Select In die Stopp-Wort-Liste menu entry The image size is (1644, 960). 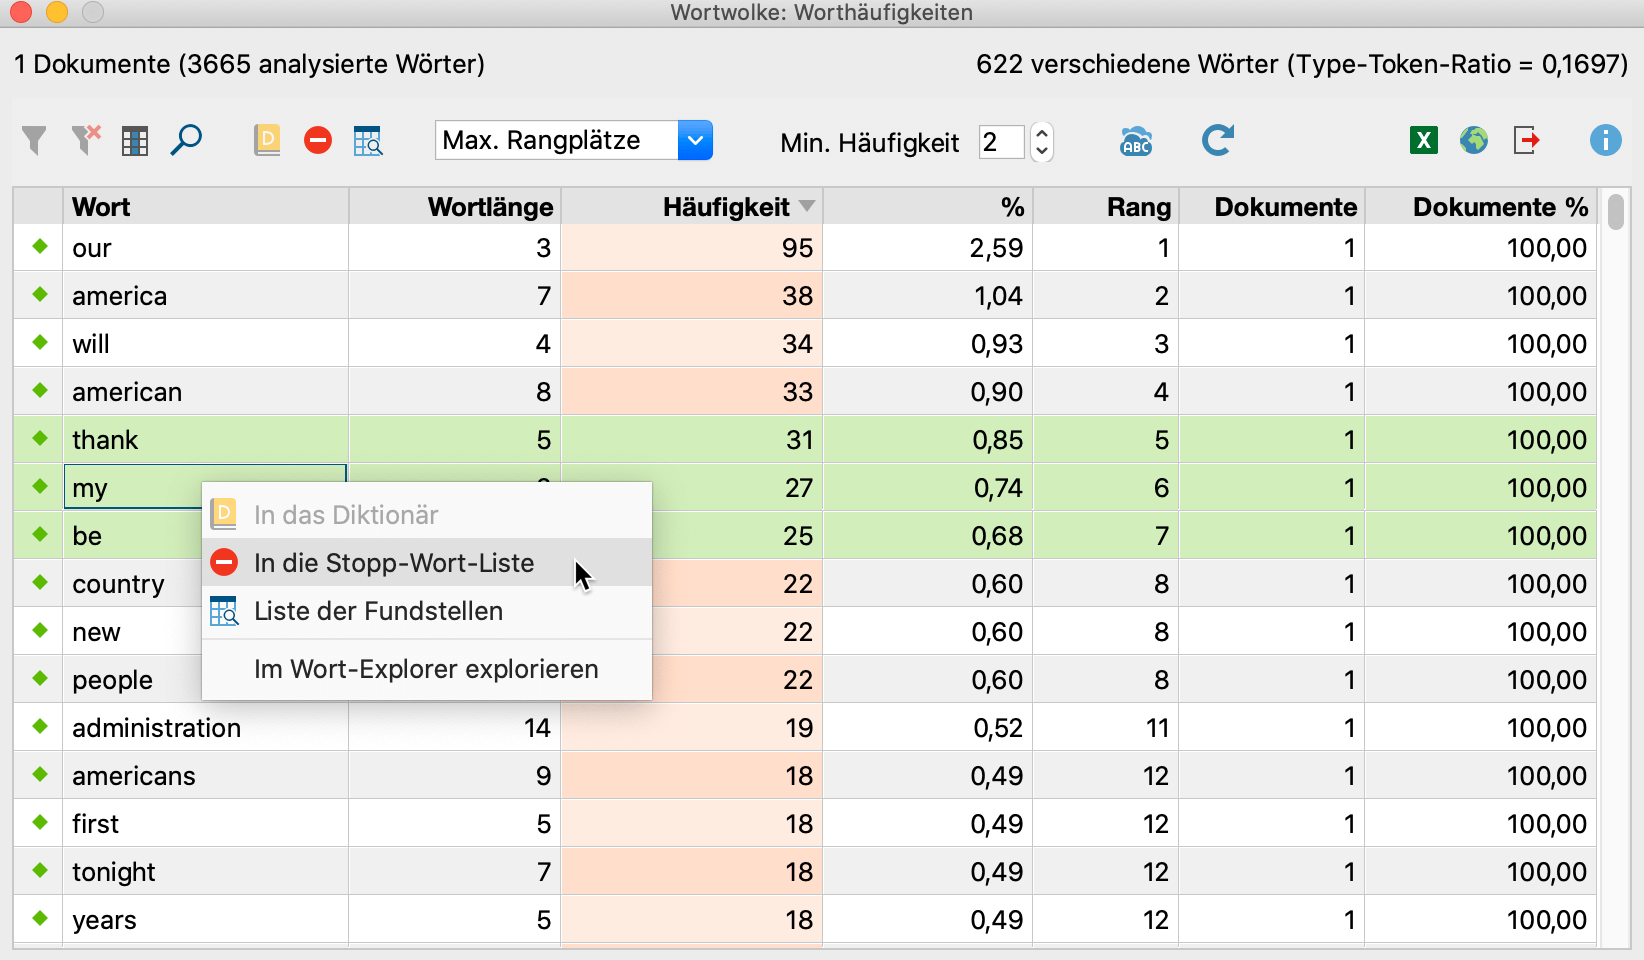click(x=427, y=563)
